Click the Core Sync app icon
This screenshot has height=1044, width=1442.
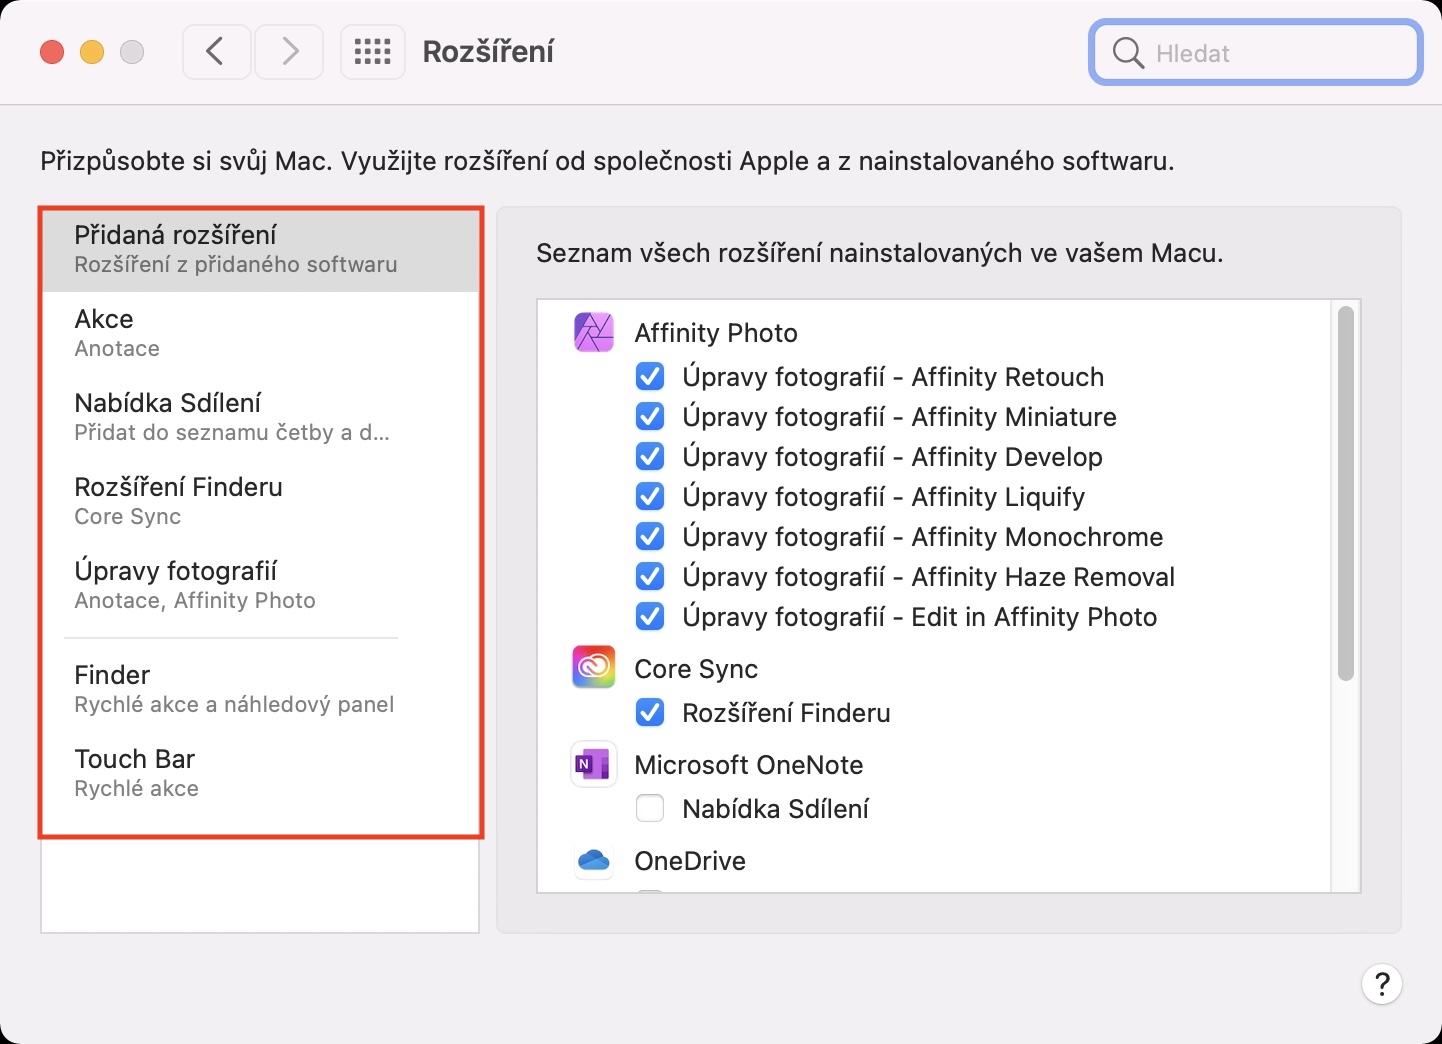coord(593,667)
